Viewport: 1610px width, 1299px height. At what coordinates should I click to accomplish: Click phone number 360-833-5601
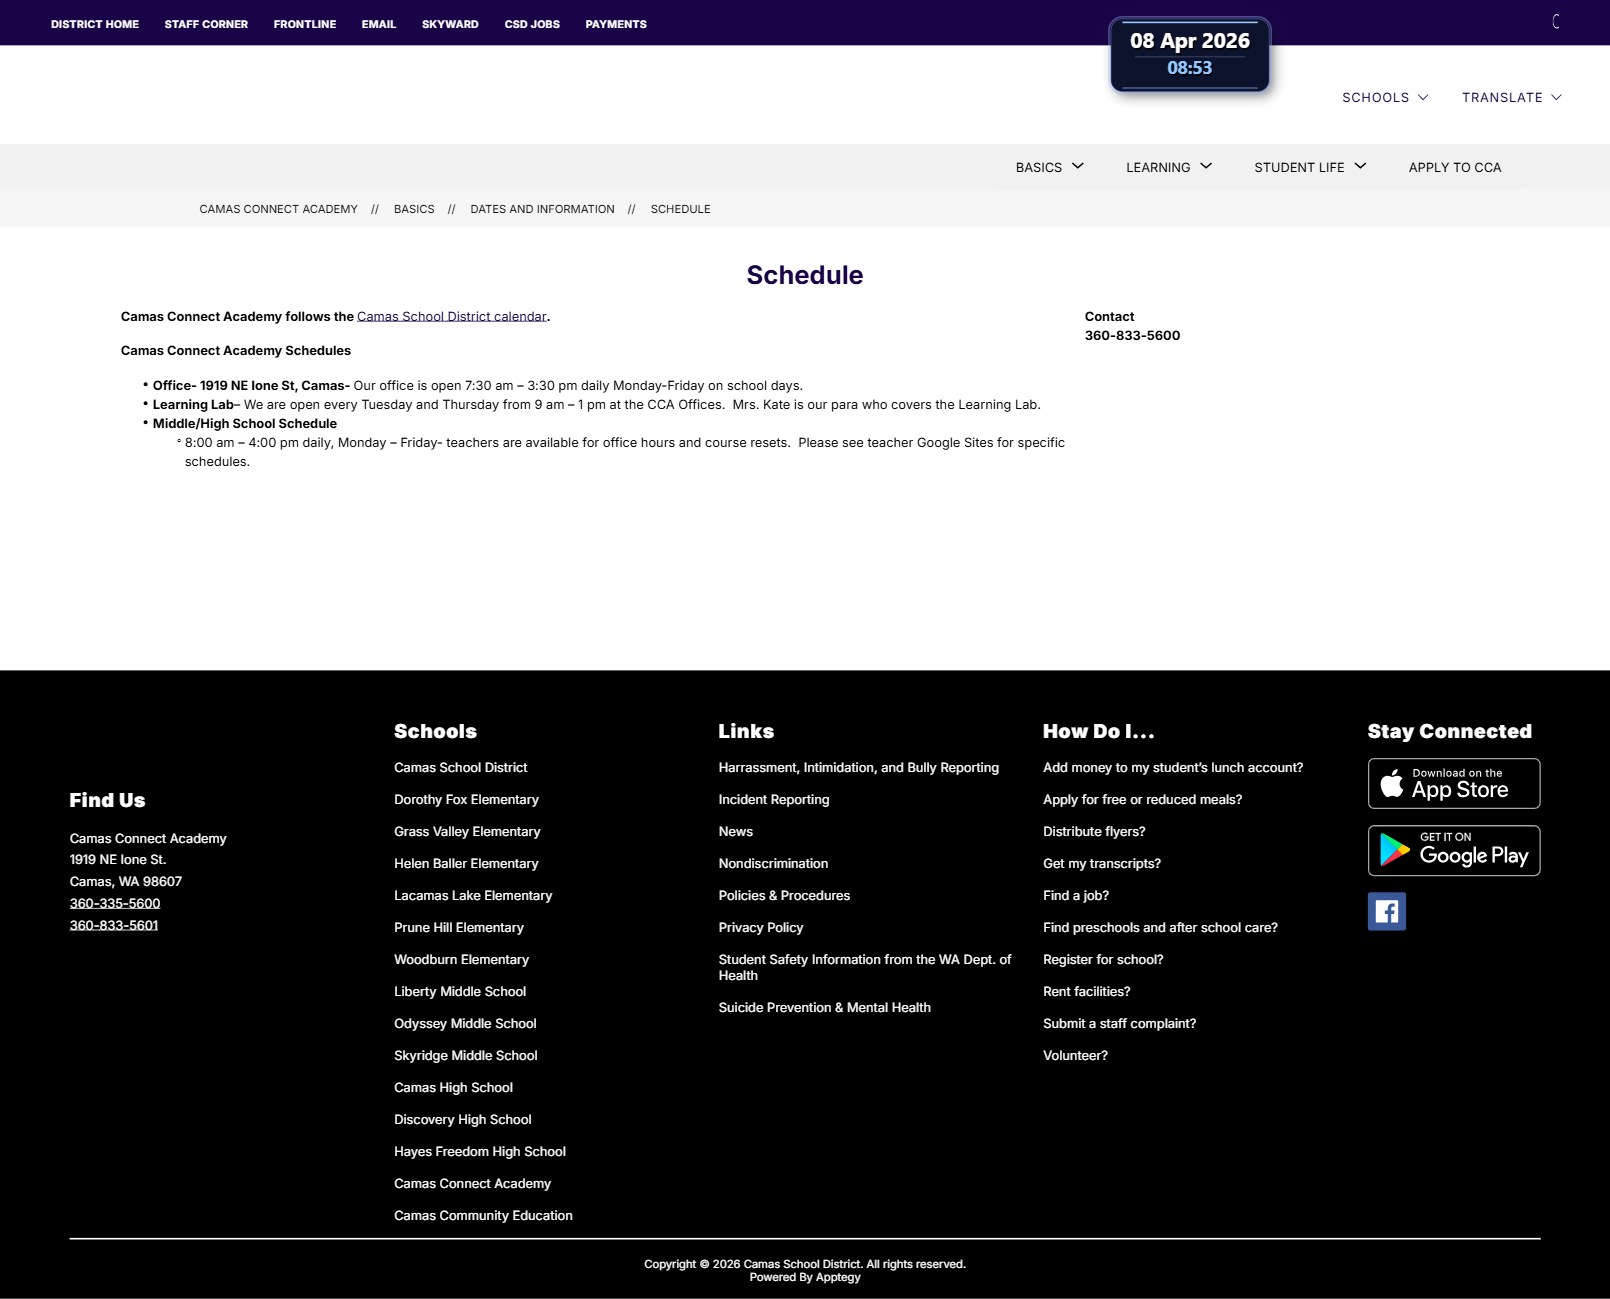click(114, 925)
